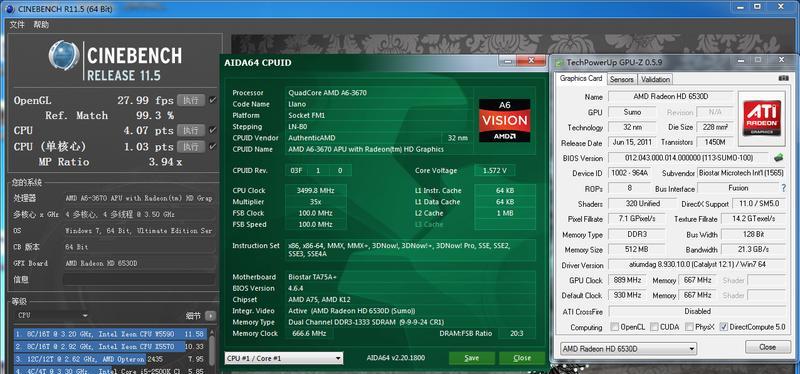800x374 pixels.
Task: Open the CPU ranking dropdown under 等级
Action: 53,316
